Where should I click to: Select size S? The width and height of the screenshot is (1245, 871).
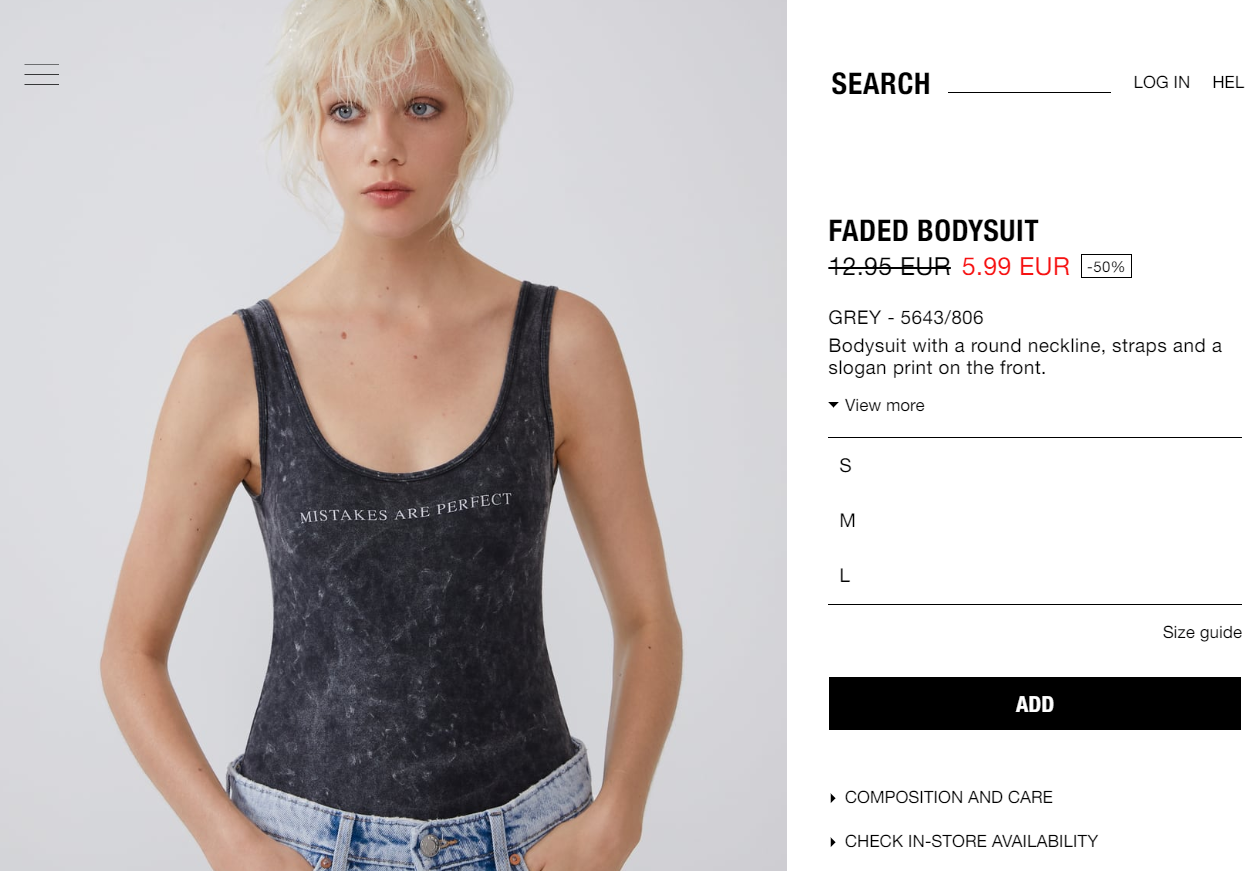(1035, 466)
